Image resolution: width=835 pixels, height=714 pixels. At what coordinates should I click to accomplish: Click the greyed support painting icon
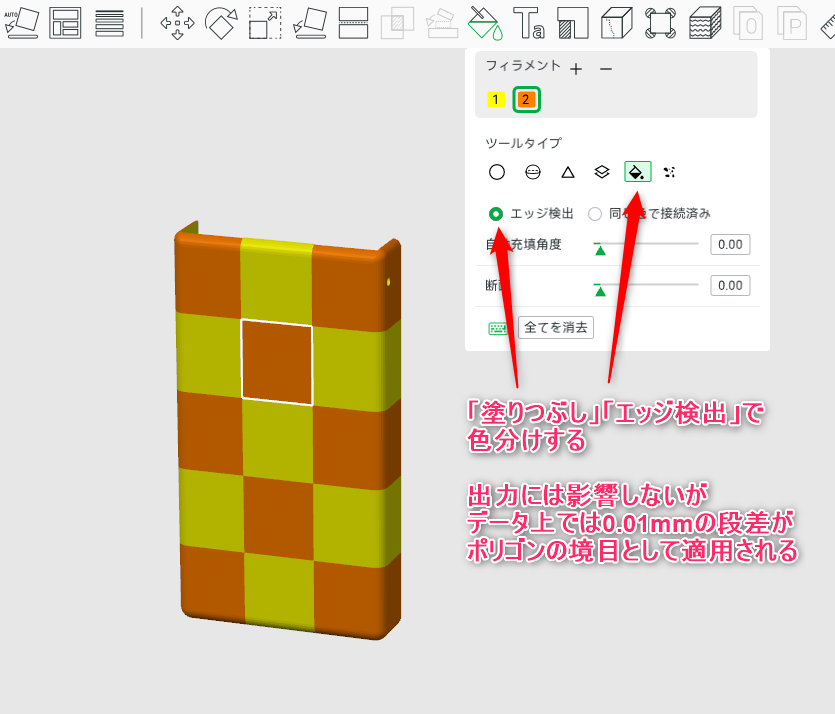442,23
